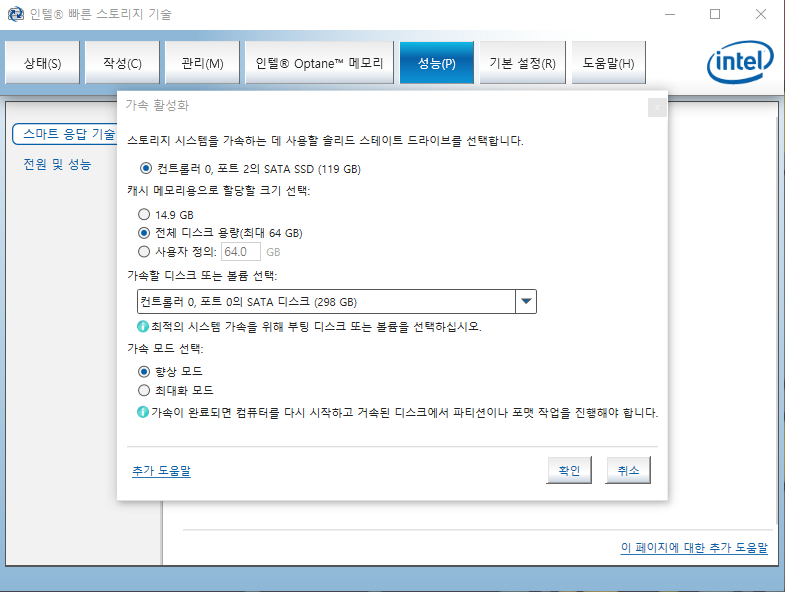Click the 캐시 메모리용으로 할당할 크기 선택 label

218,191
